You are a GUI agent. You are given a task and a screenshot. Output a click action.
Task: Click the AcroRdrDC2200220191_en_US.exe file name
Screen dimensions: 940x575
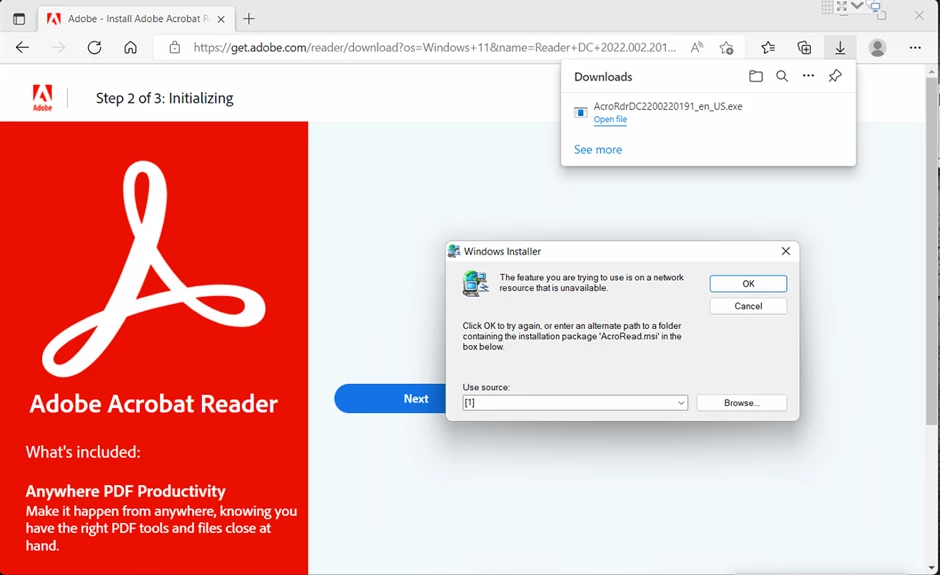[668, 106]
